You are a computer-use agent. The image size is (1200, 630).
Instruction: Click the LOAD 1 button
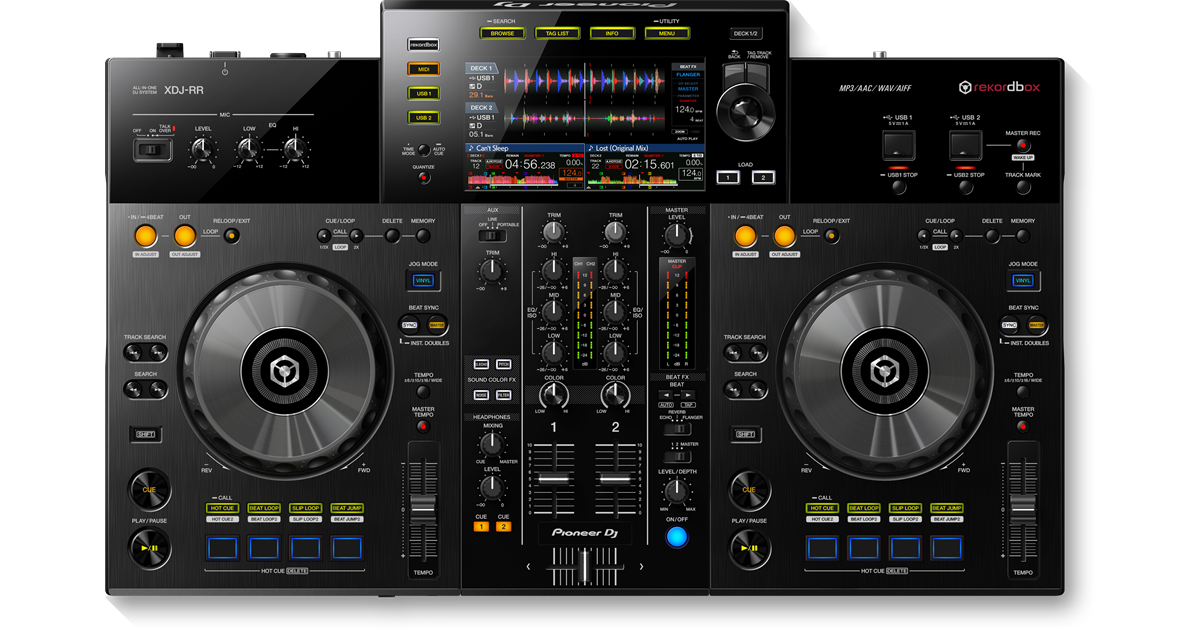728,177
